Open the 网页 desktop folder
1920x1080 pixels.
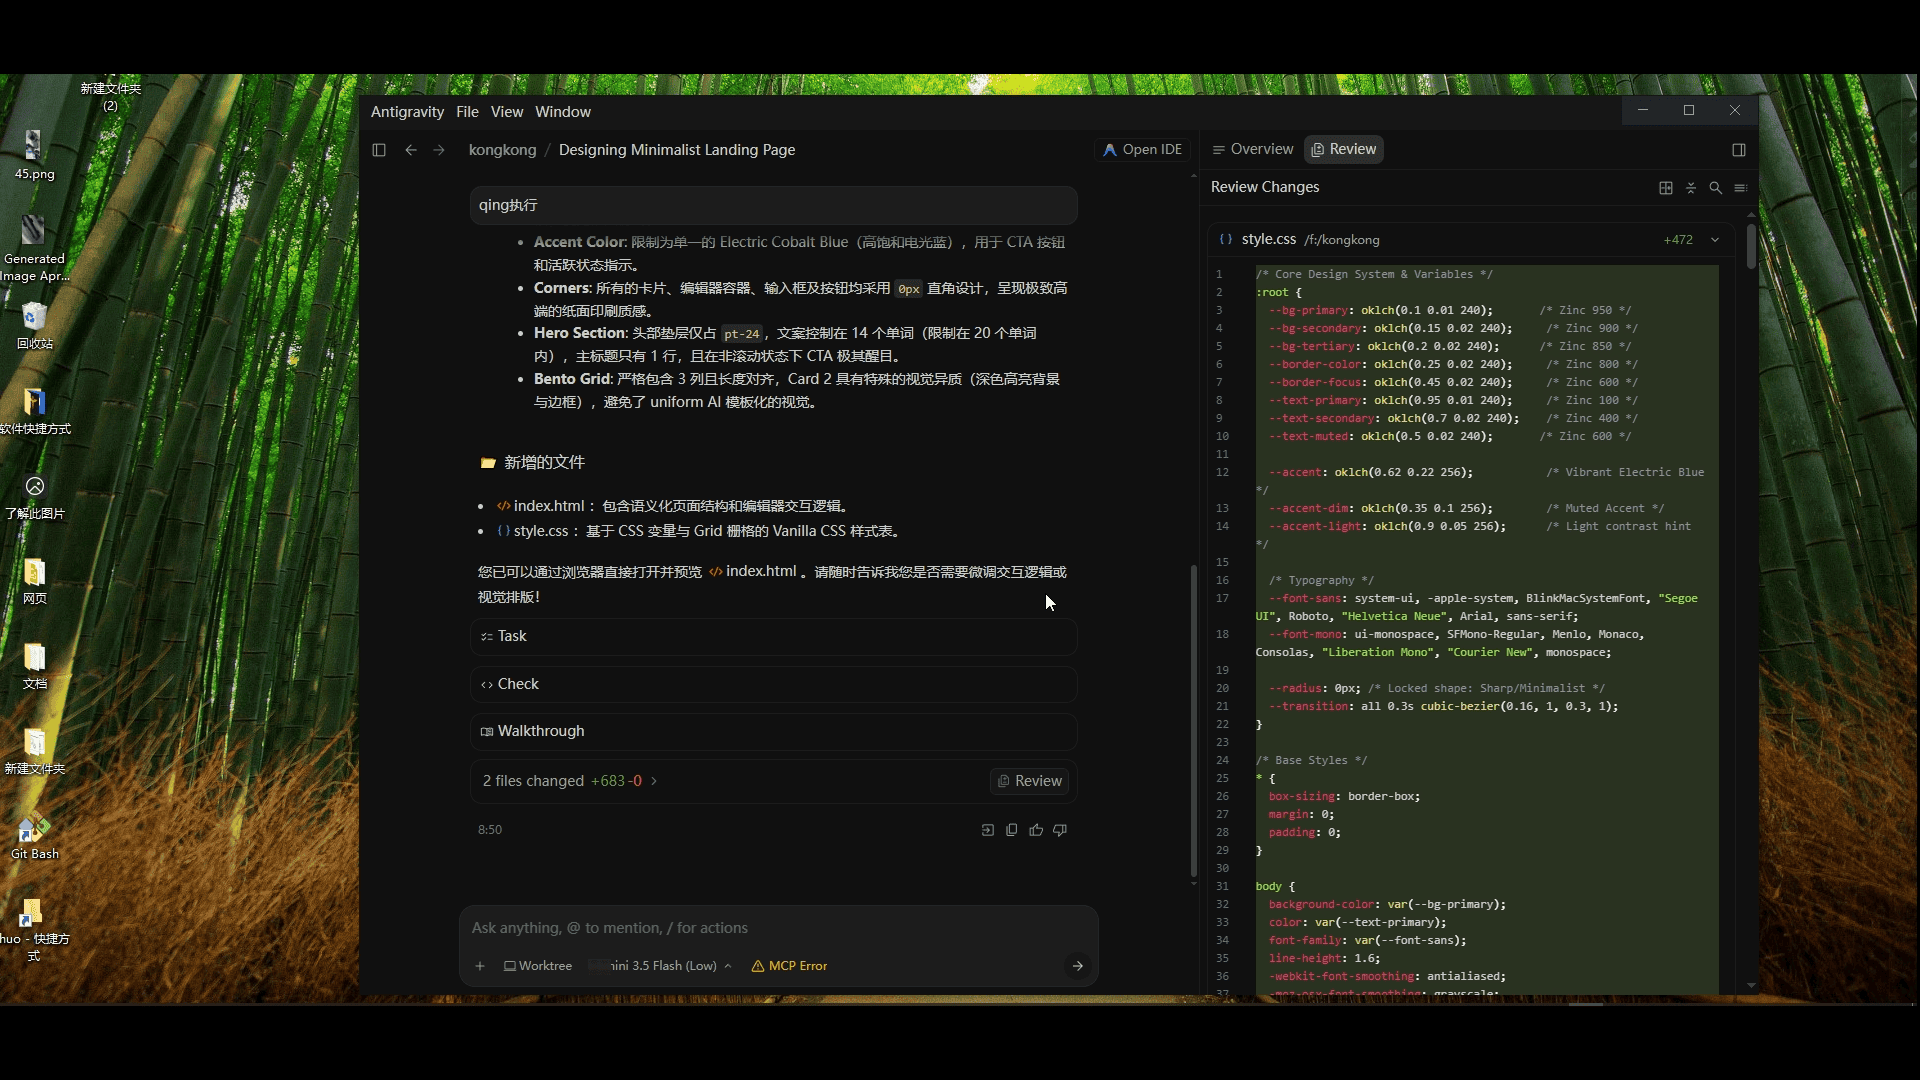pos(34,581)
